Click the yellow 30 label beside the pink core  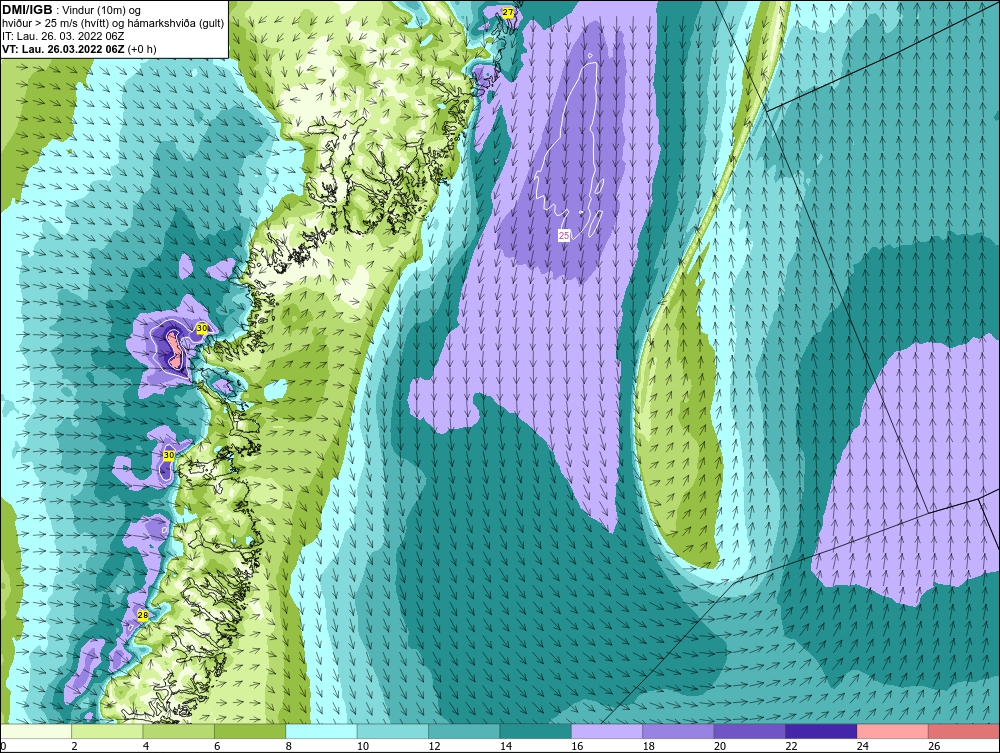pyautogui.click(x=202, y=328)
